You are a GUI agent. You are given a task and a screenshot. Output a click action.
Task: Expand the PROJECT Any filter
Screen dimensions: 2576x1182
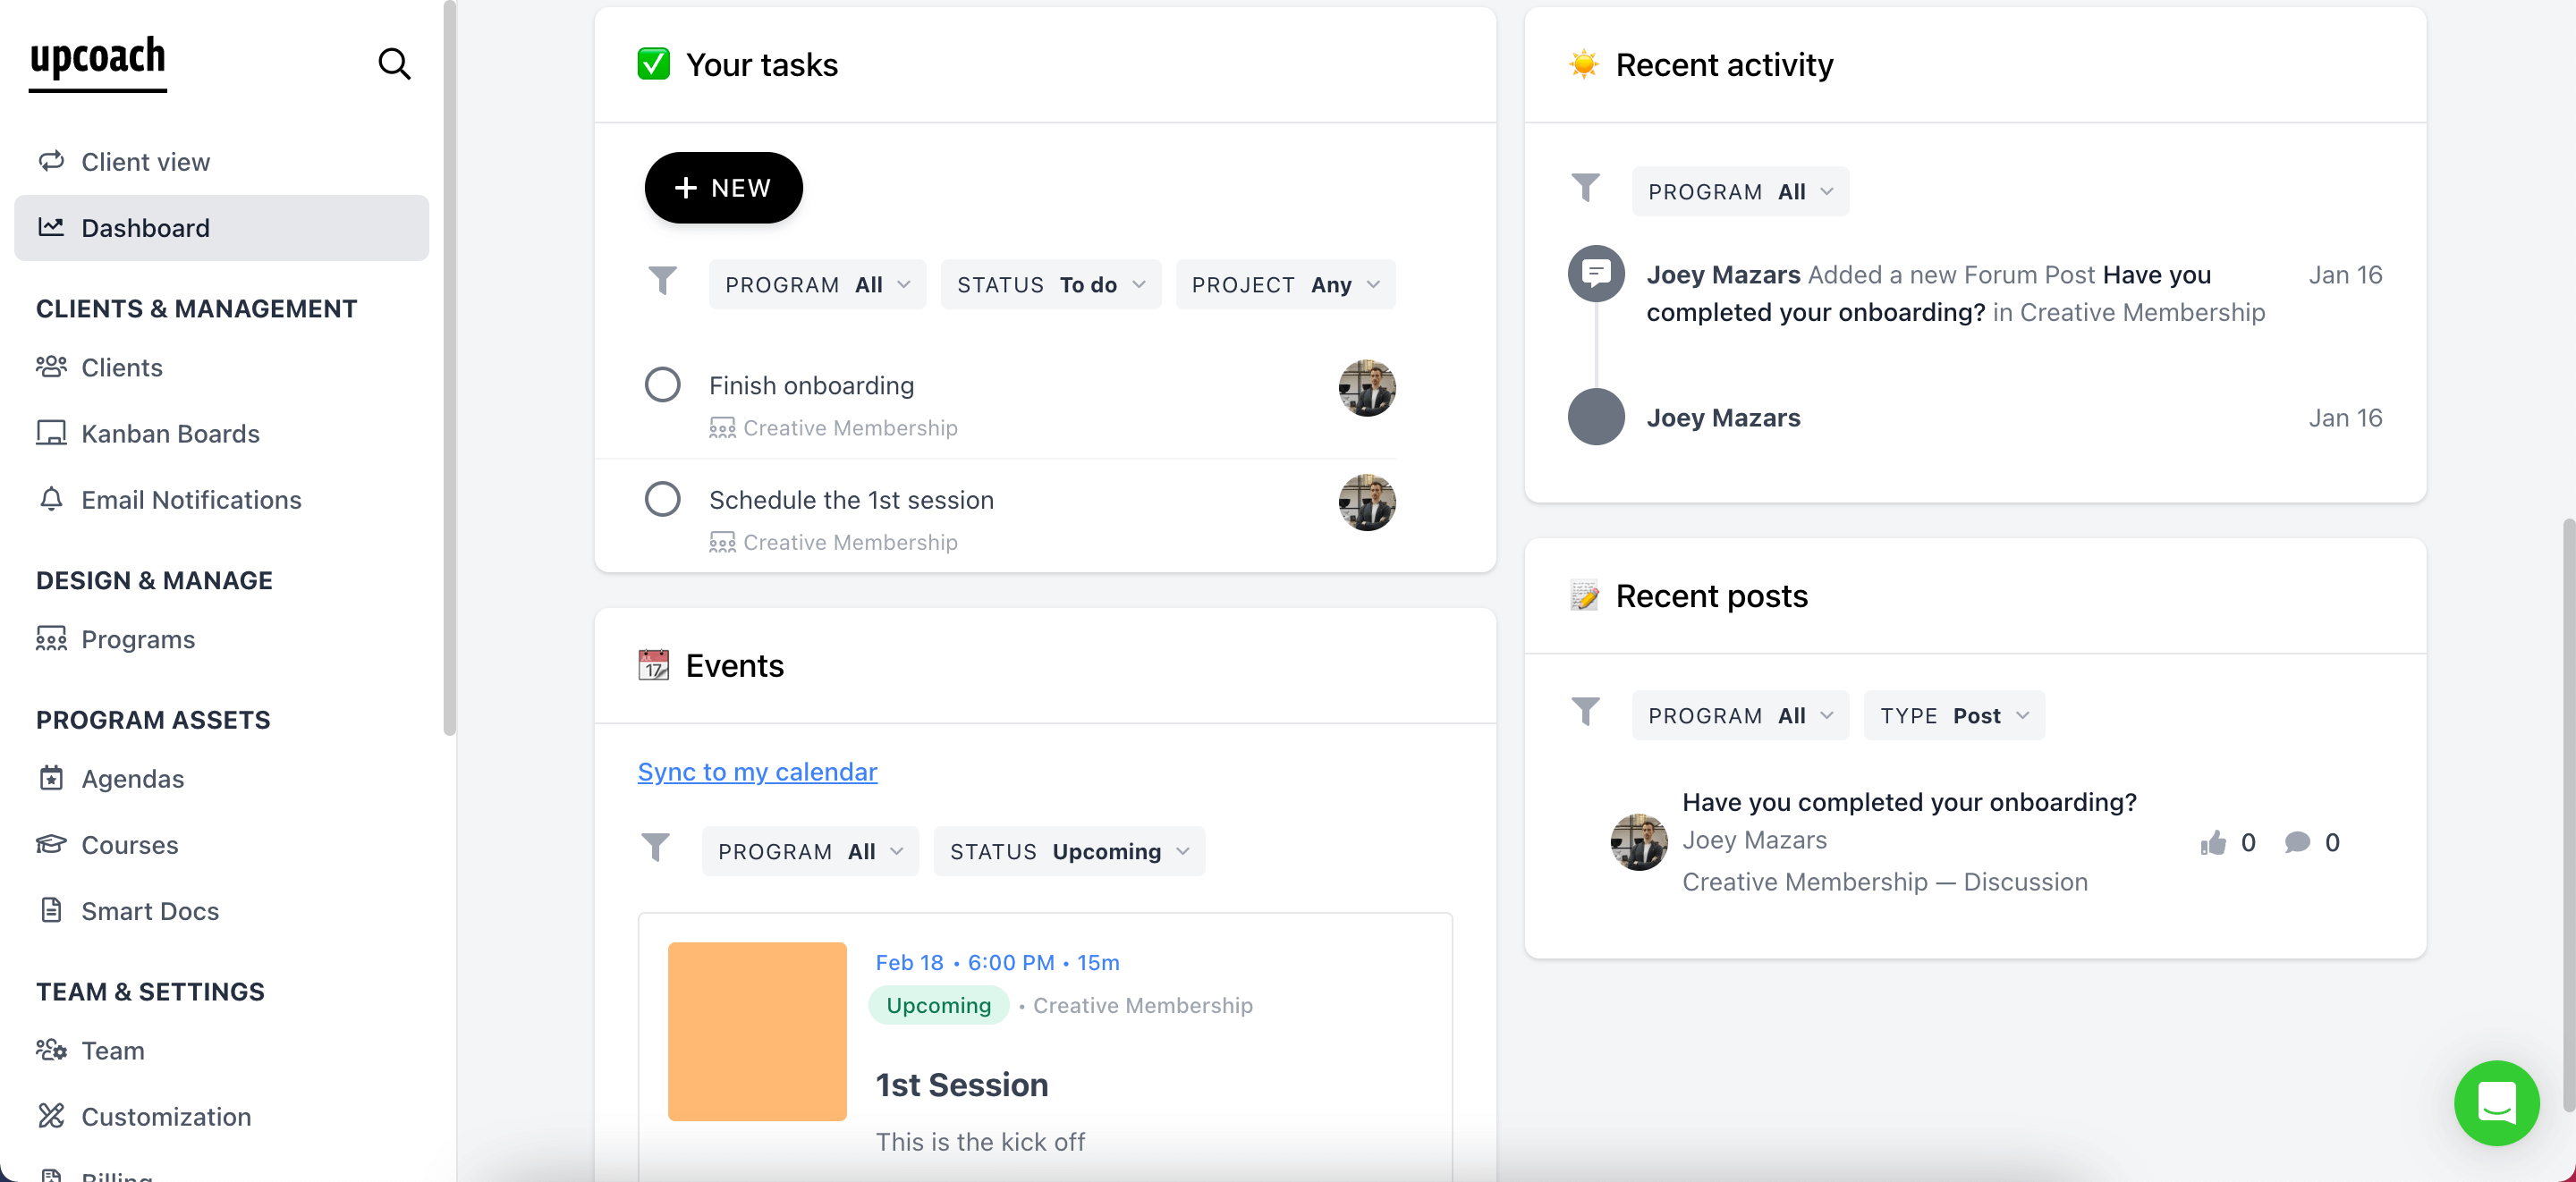pyautogui.click(x=1286, y=284)
